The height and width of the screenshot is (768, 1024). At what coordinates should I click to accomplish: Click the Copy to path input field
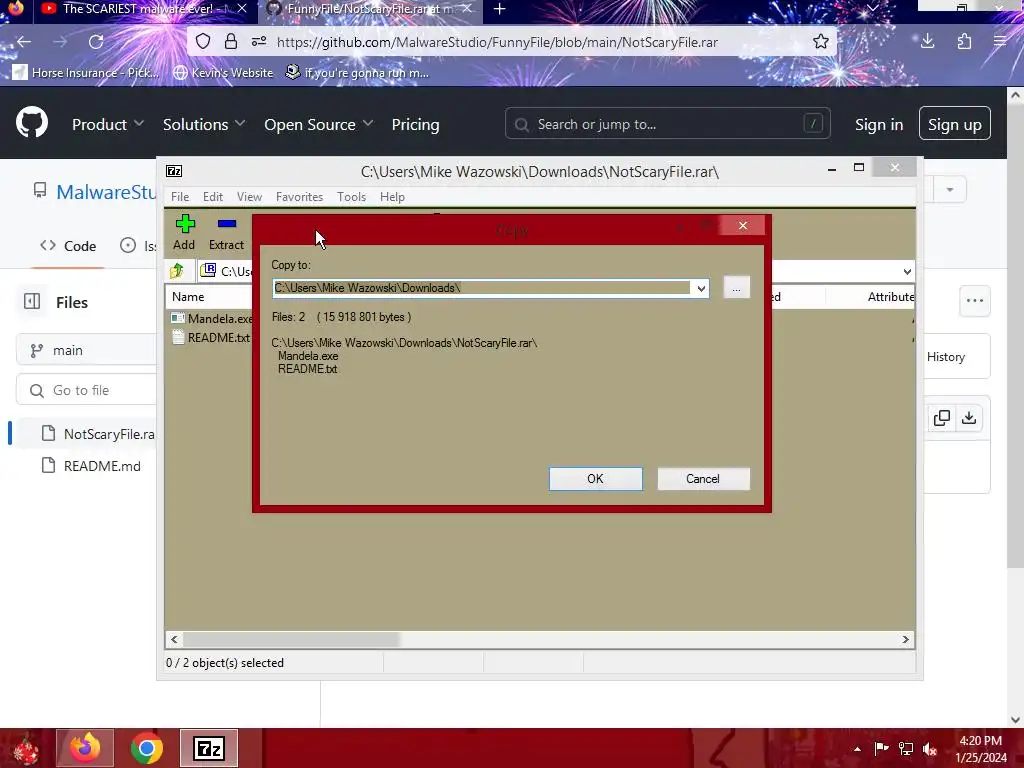482,288
